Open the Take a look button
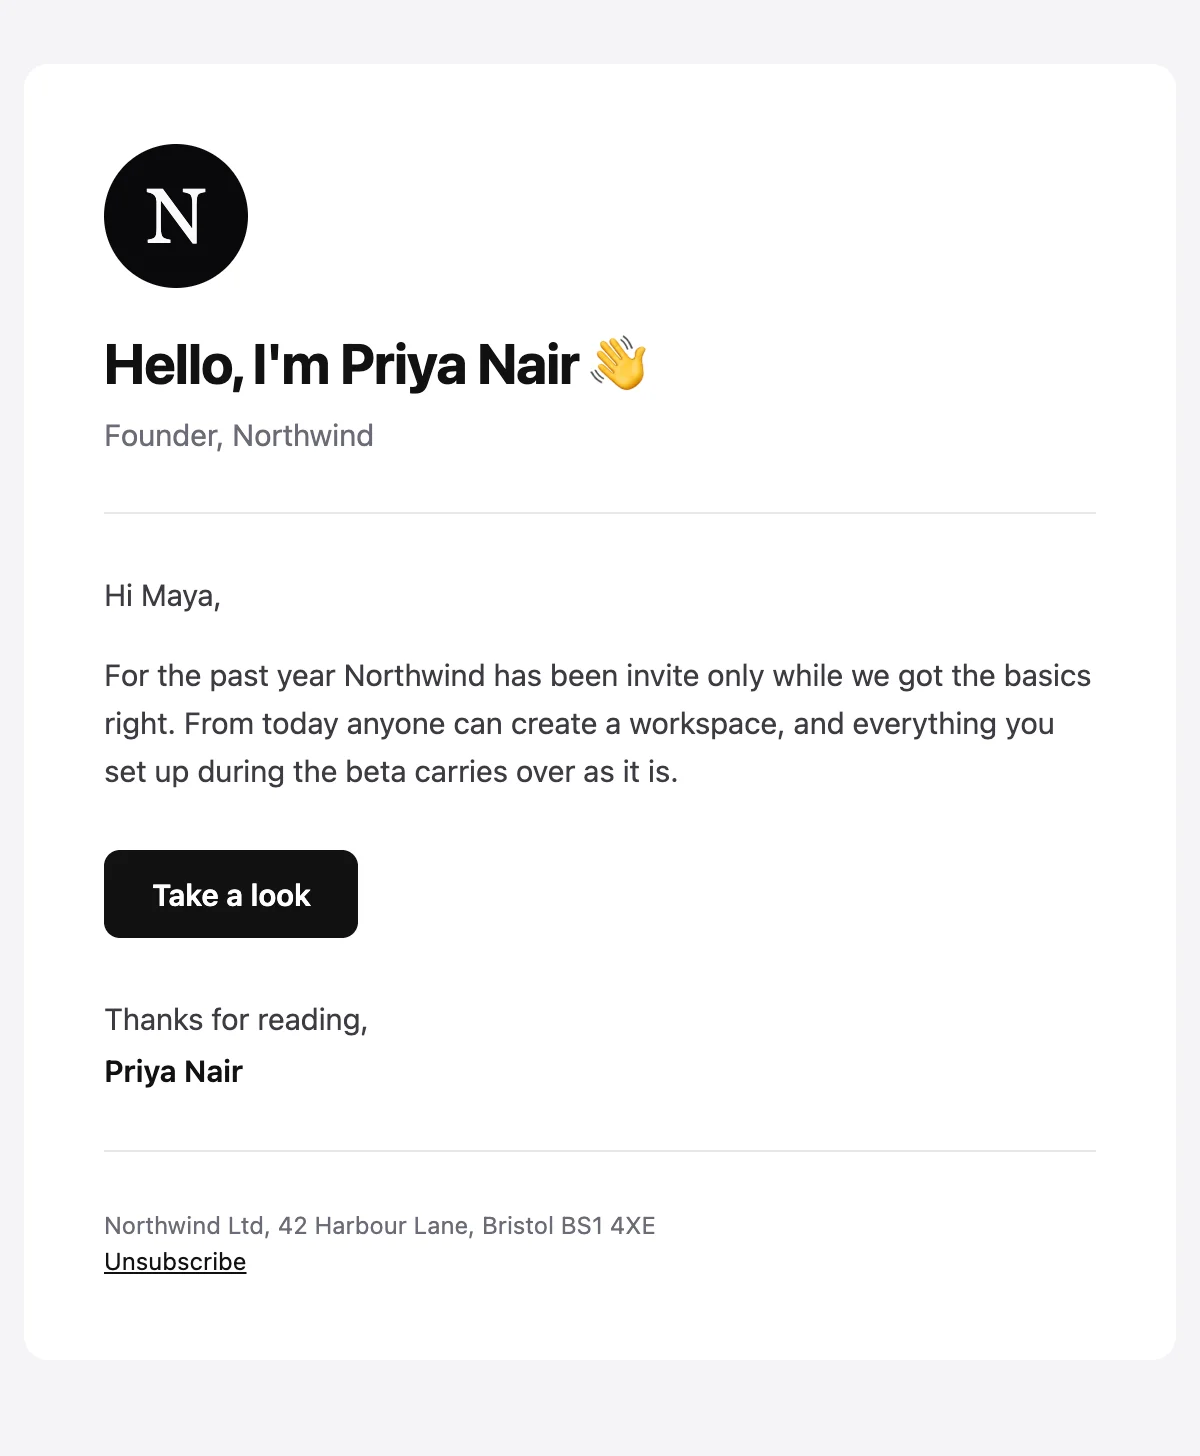This screenshot has height=1456, width=1200. tap(231, 894)
